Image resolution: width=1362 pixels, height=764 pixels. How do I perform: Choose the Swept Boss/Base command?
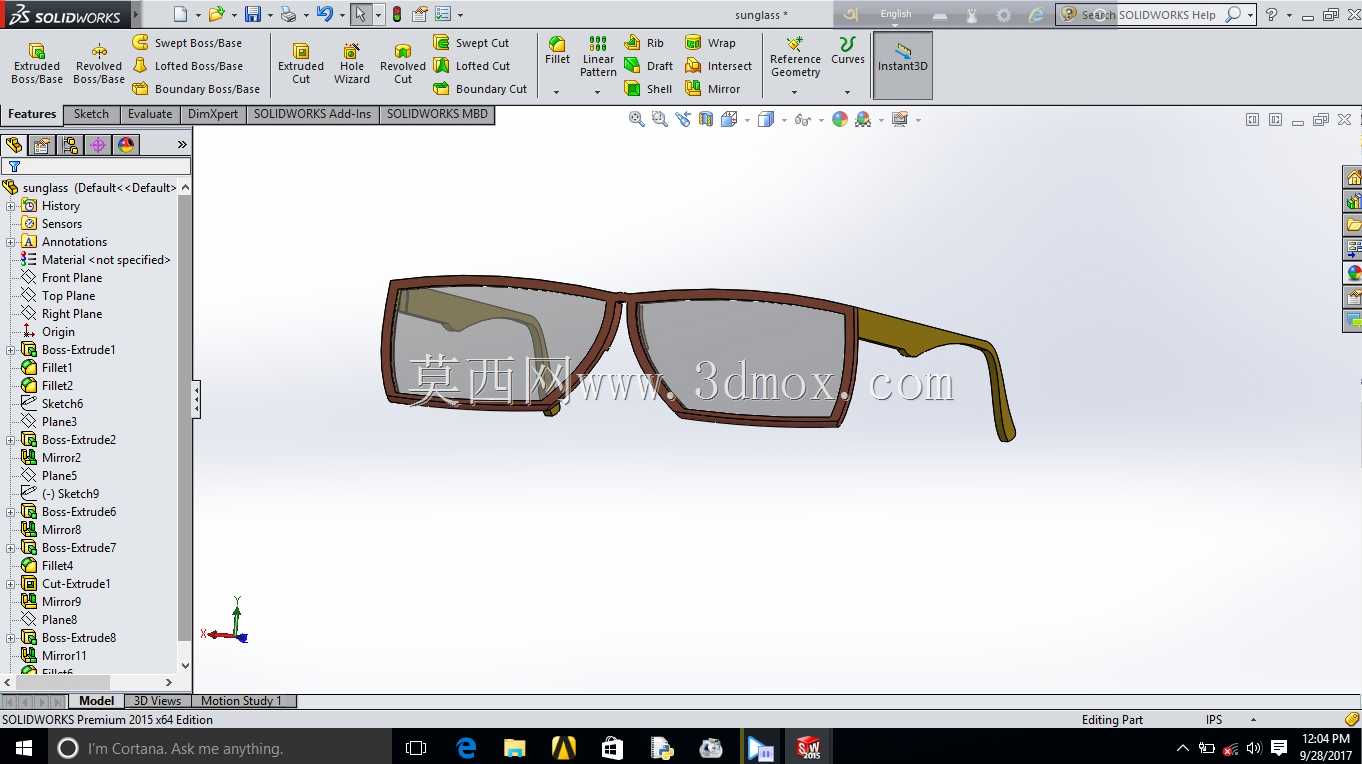[188, 43]
